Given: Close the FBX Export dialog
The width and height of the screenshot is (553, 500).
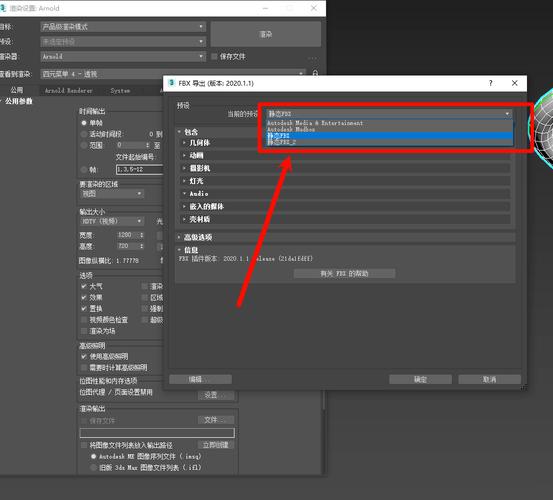Looking at the screenshot, I should pyautogui.click(x=515, y=83).
